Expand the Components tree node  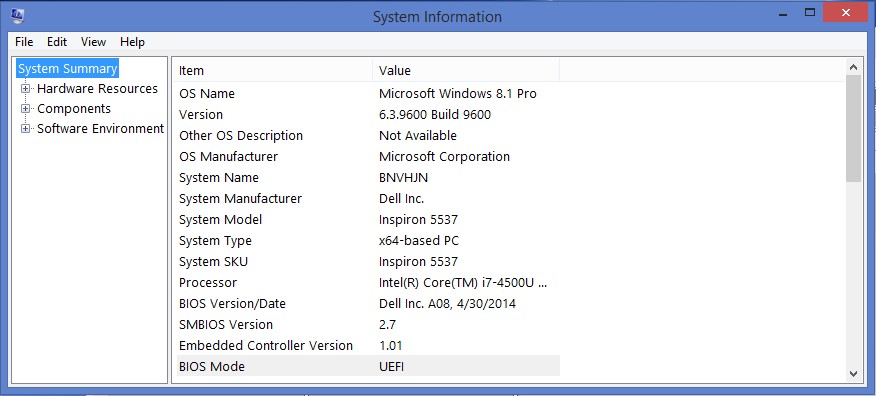(x=25, y=109)
